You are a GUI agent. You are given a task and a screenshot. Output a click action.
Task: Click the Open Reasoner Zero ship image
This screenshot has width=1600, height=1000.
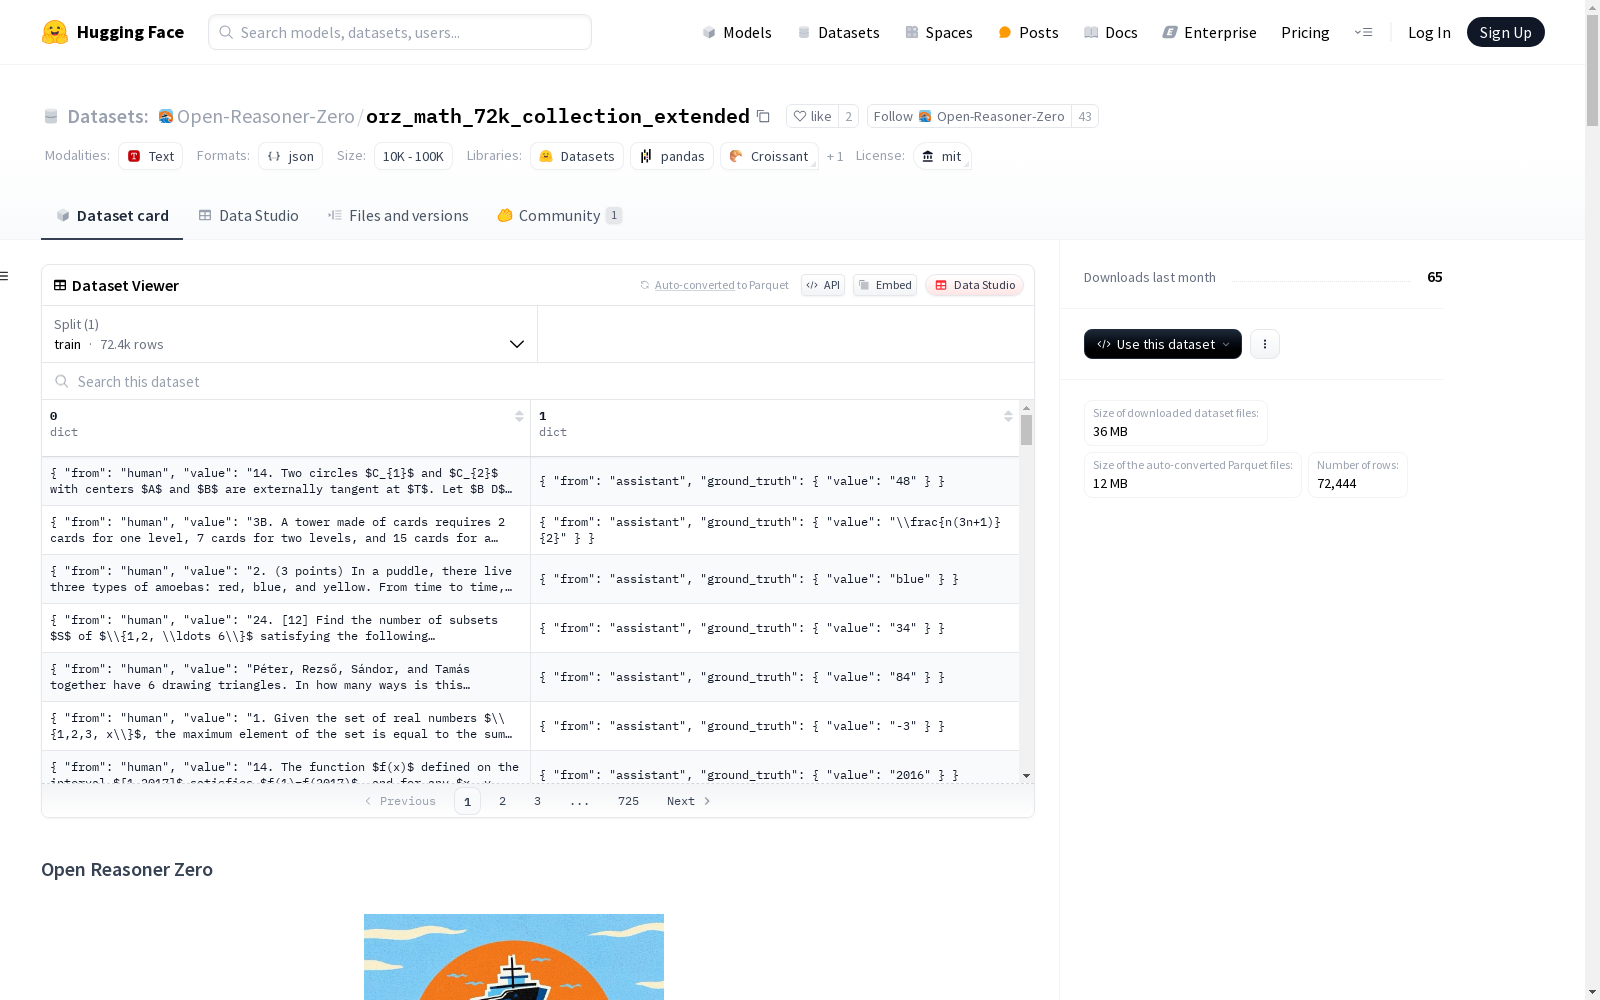(514, 957)
